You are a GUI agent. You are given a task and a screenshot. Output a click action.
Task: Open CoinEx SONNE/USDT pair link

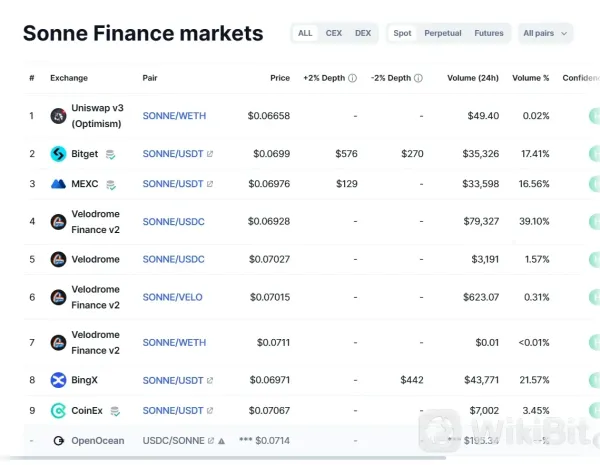point(173,411)
